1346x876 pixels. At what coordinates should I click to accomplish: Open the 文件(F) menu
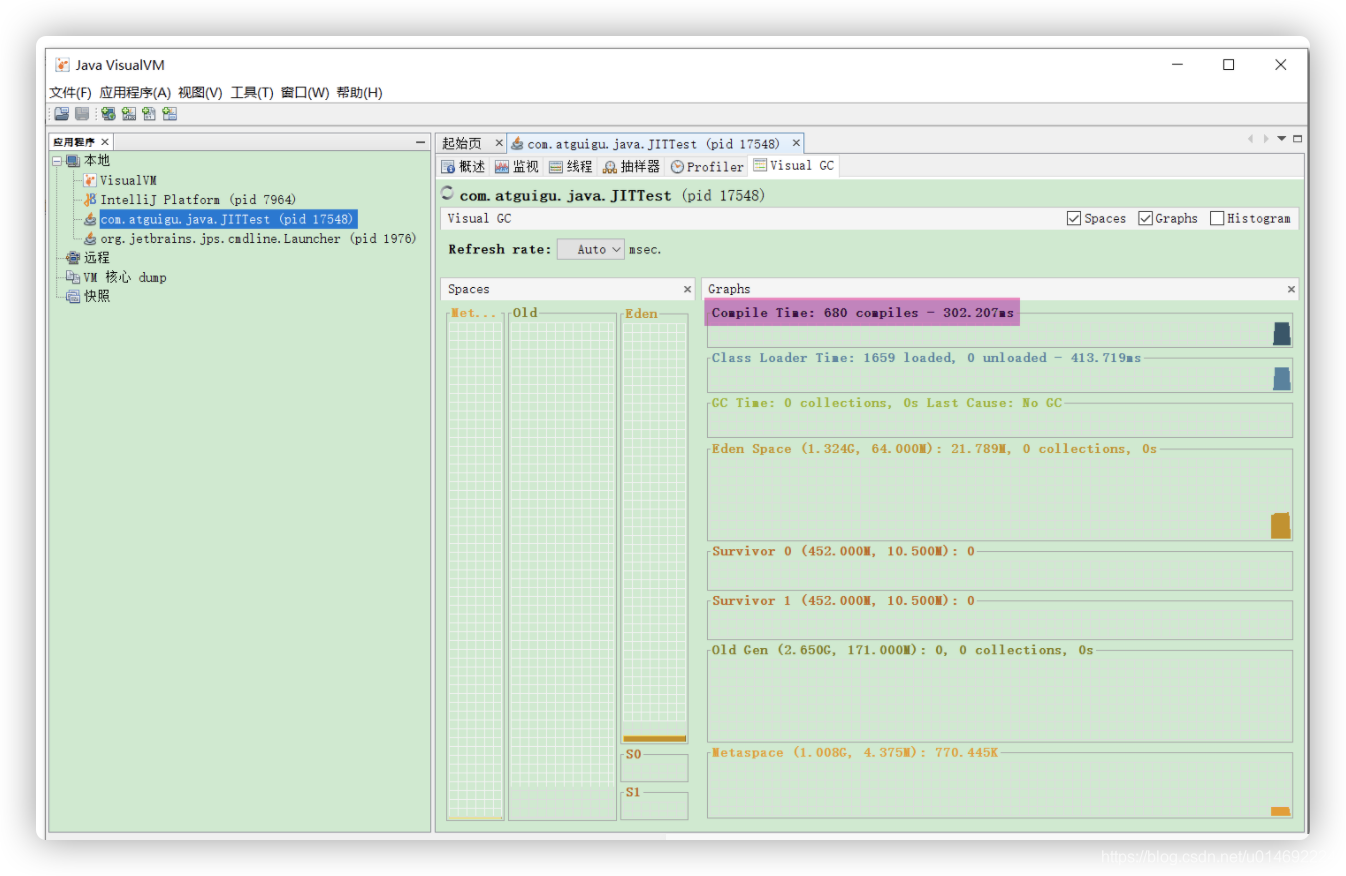pyautogui.click(x=71, y=93)
